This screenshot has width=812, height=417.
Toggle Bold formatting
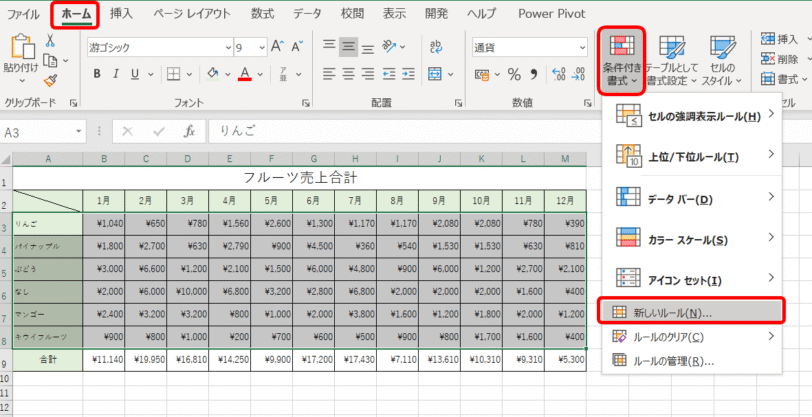click(x=97, y=74)
